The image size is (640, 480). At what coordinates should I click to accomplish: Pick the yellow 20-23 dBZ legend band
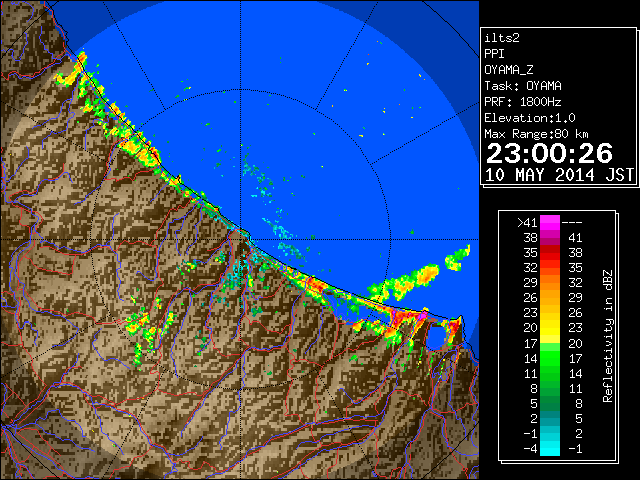[550, 328]
